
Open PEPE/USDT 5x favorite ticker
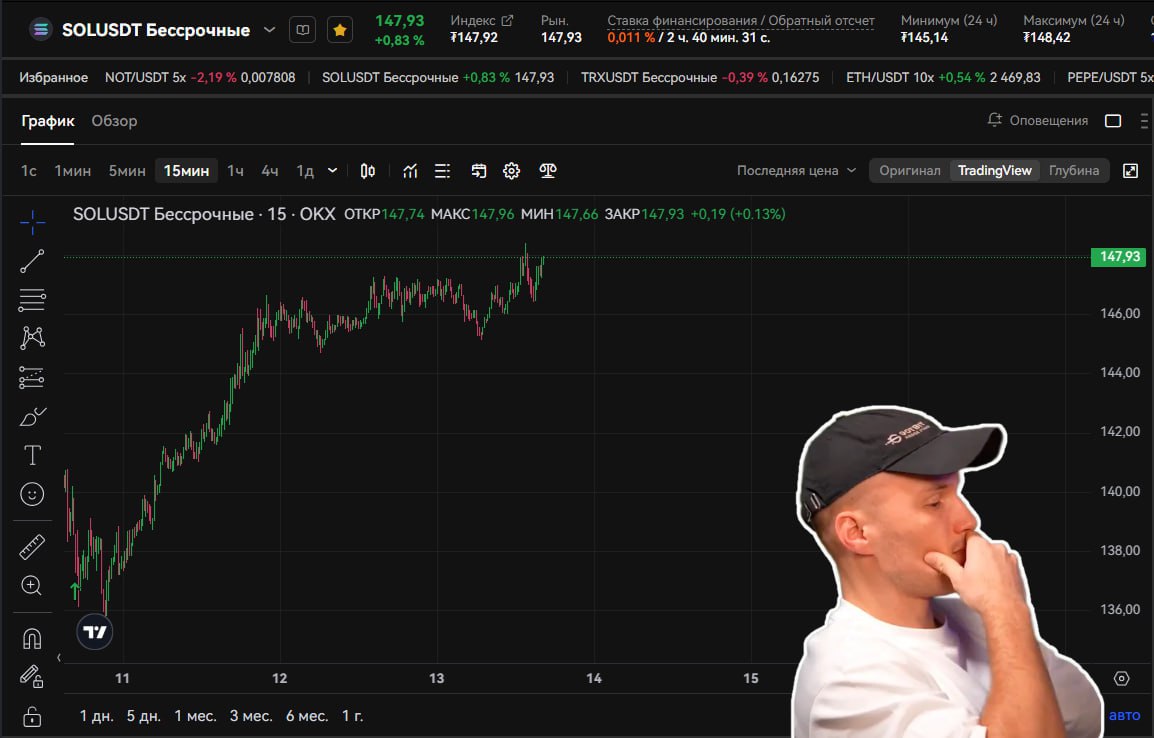(1110, 77)
